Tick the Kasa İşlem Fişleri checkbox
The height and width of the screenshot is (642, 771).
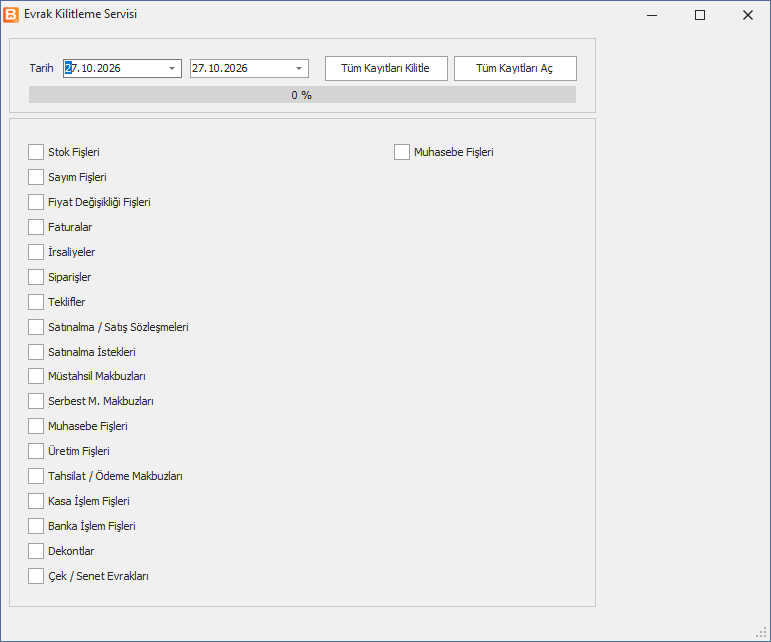(x=36, y=501)
